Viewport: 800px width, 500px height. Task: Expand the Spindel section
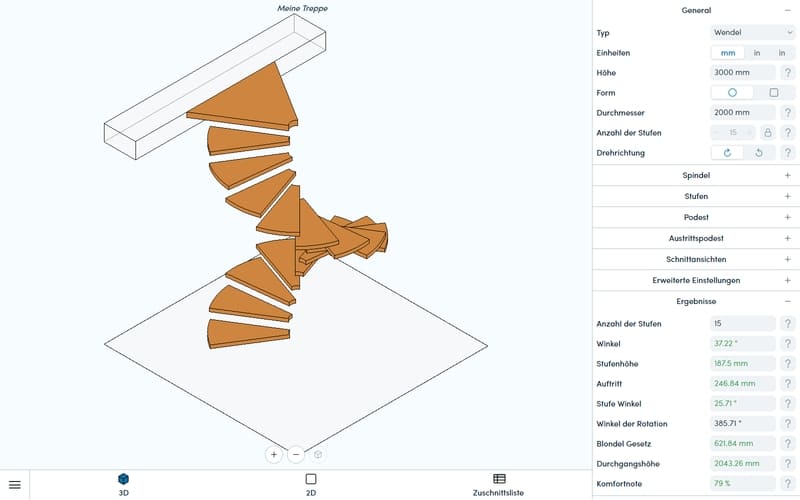pos(696,175)
